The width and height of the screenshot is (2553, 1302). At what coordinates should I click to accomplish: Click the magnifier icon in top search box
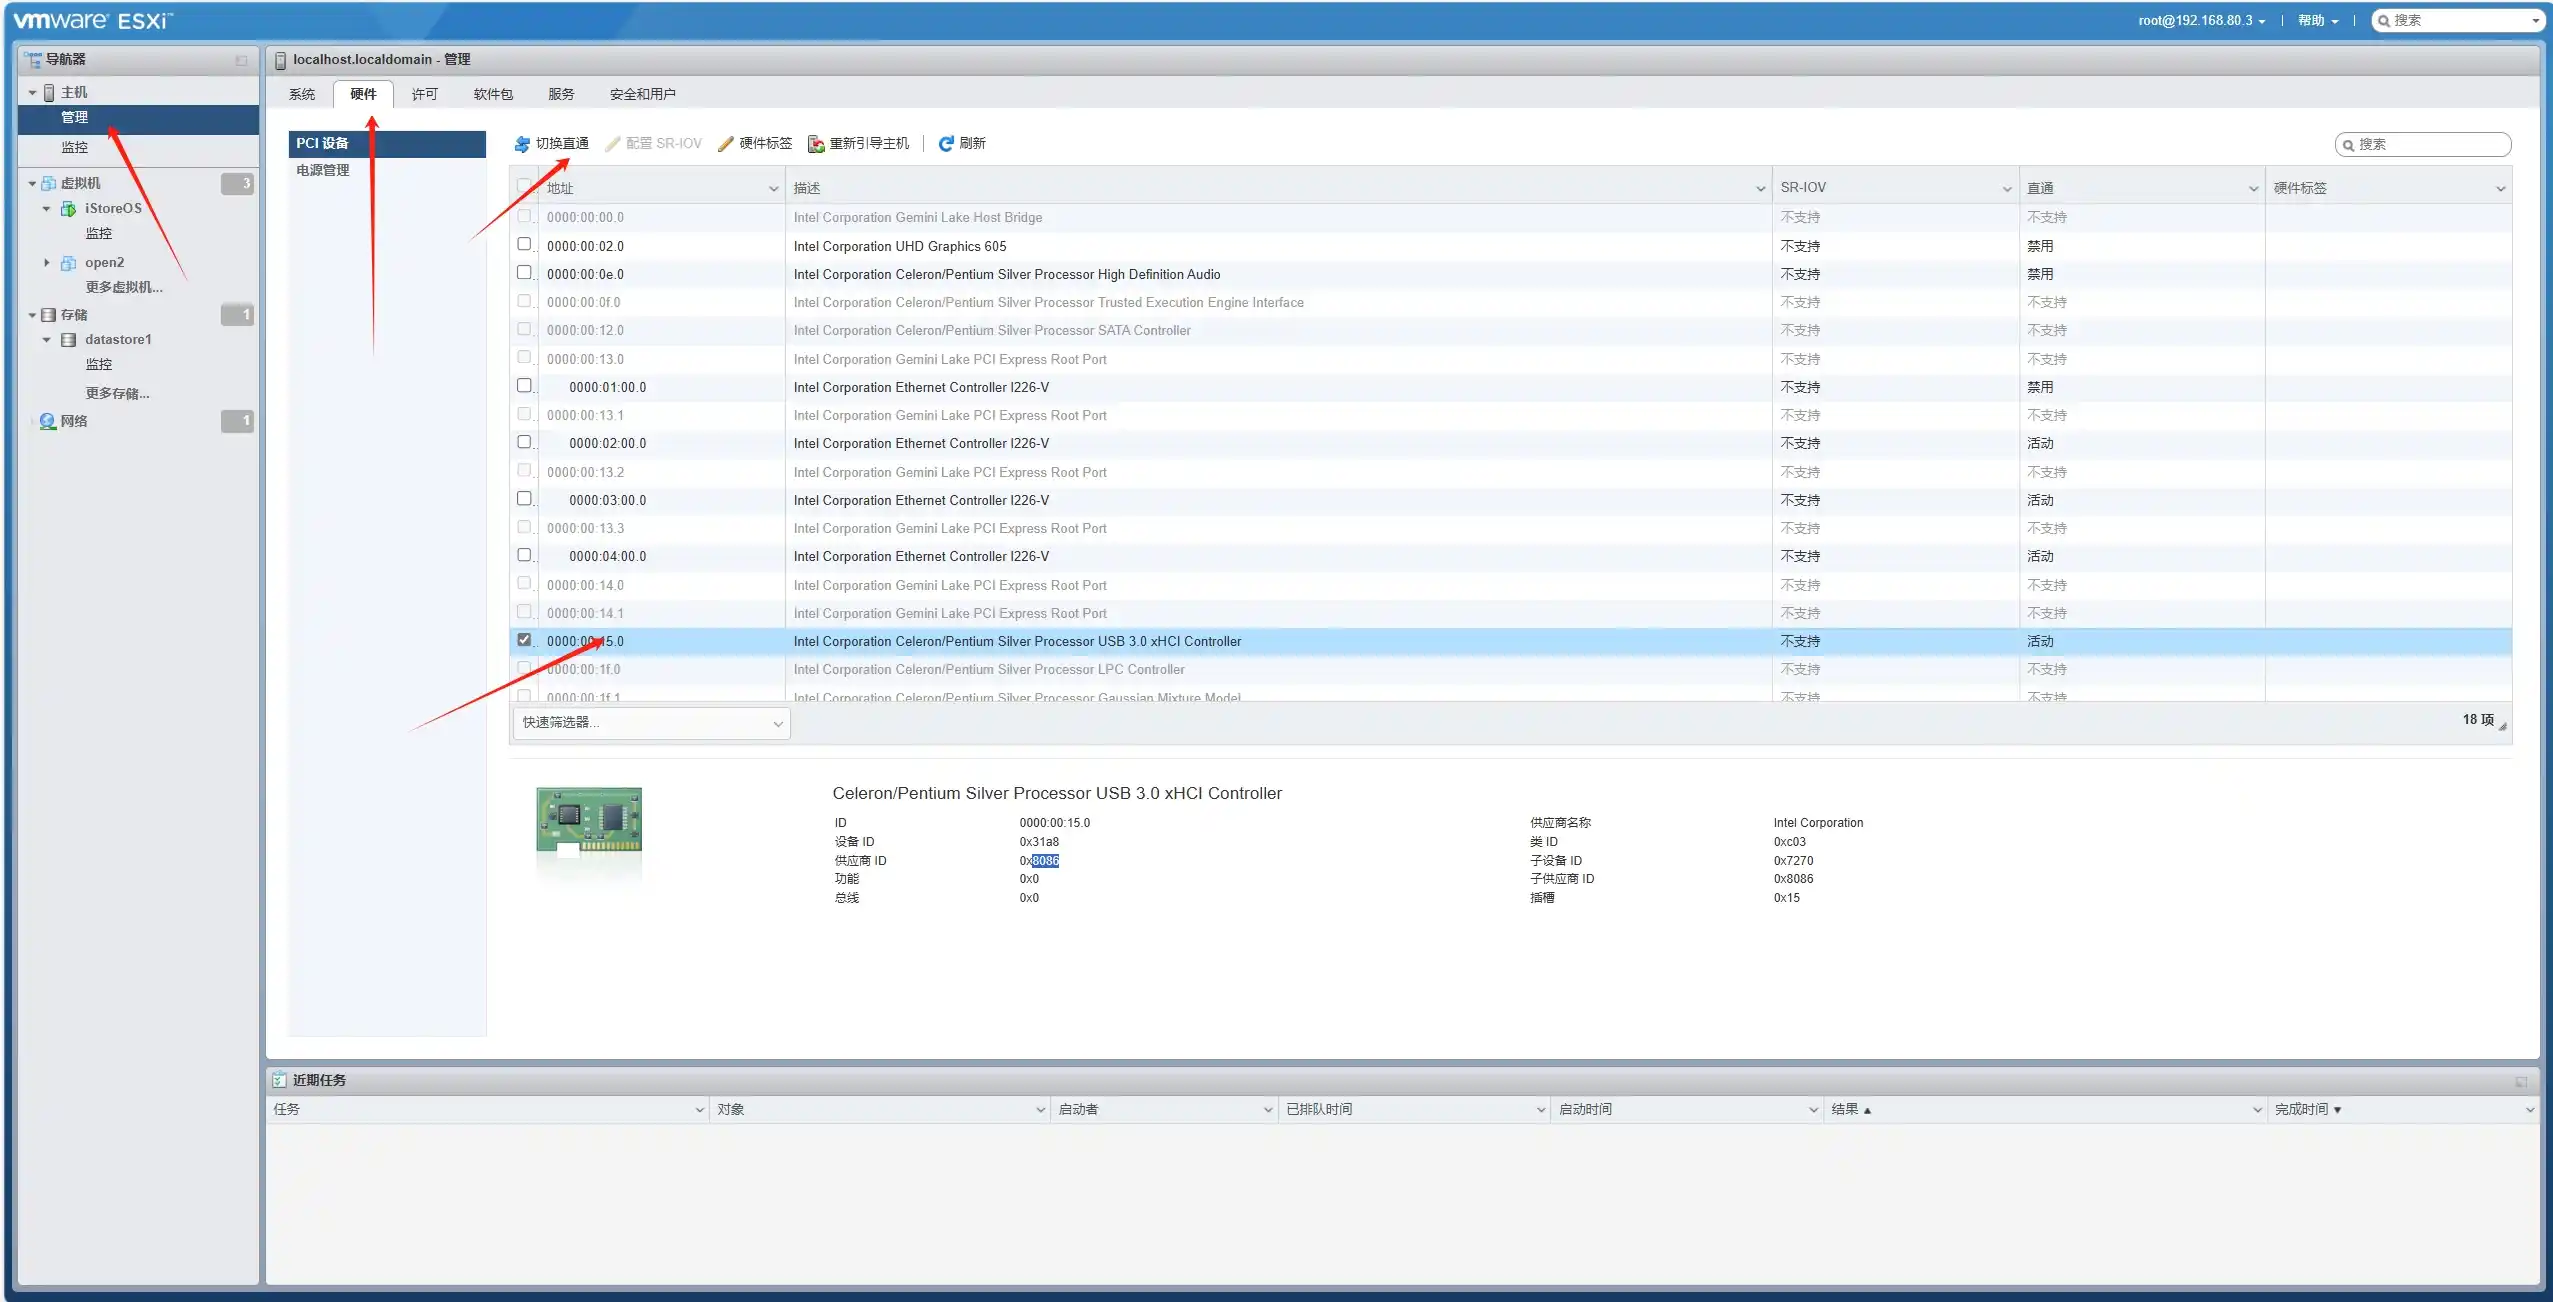(2384, 21)
